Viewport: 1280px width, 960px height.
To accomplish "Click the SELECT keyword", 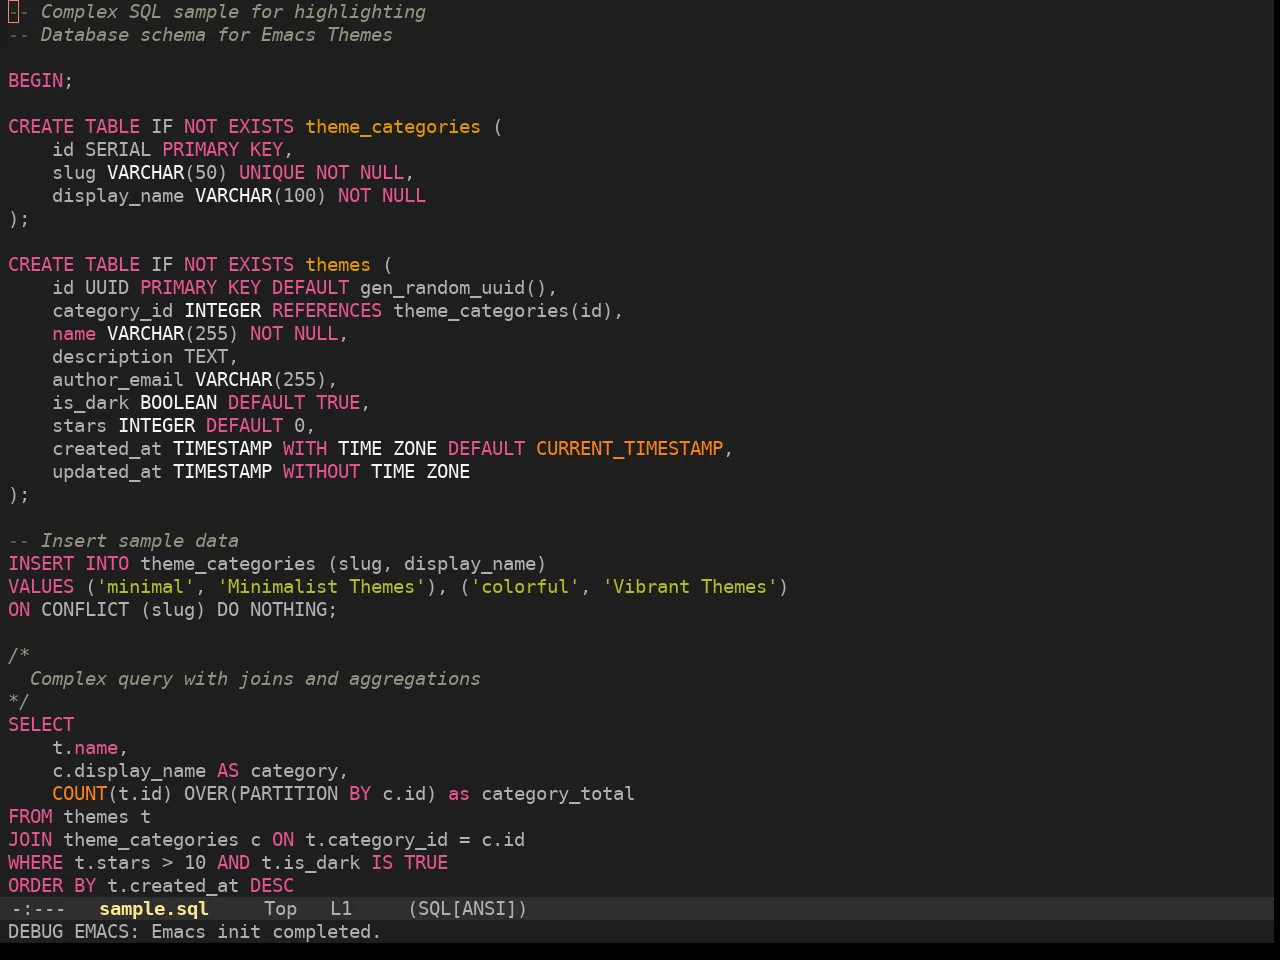I will (x=41, y=725).
